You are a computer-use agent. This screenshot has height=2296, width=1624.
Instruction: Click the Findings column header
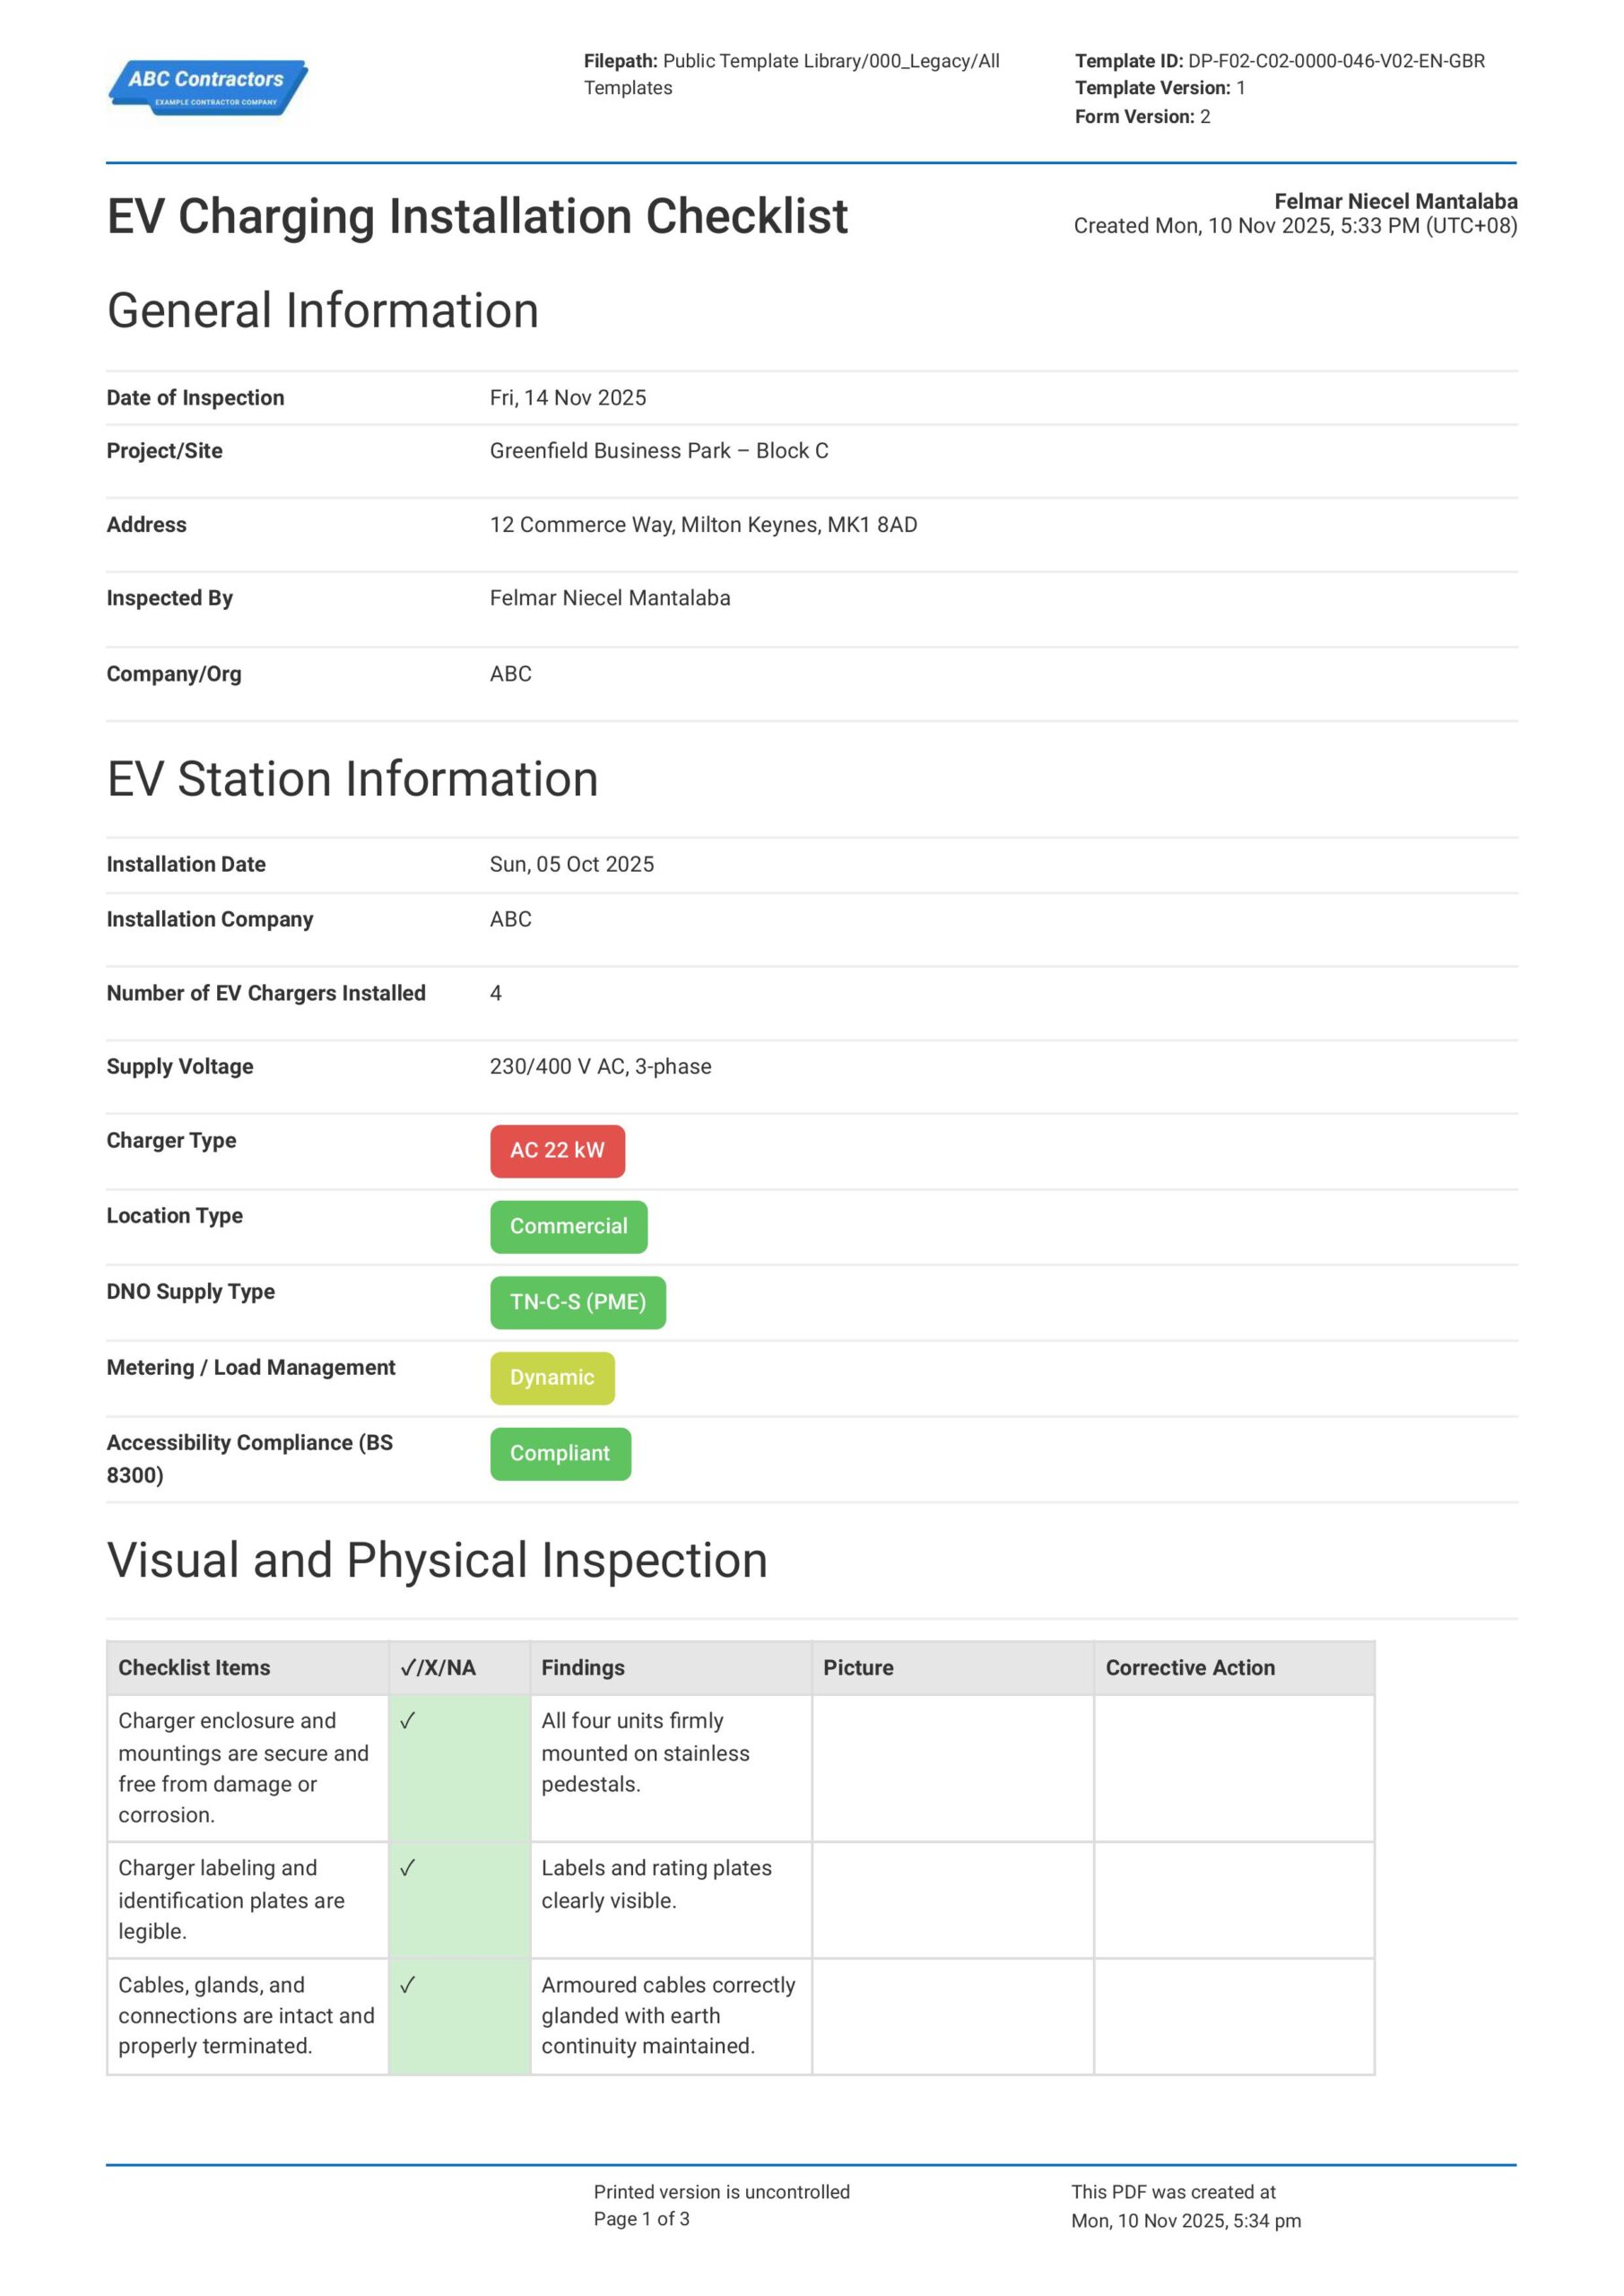pos(583,1668)
